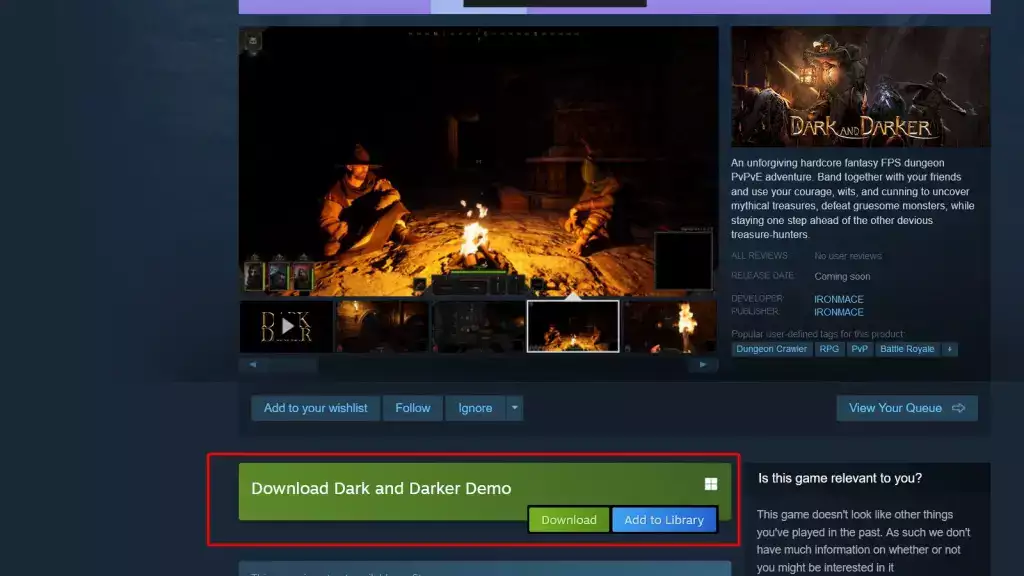The height and width of the screenshot is (576, 1024).
Task: Click the 'Download Dark and Darker Demo' title
Action: point(381,488)
